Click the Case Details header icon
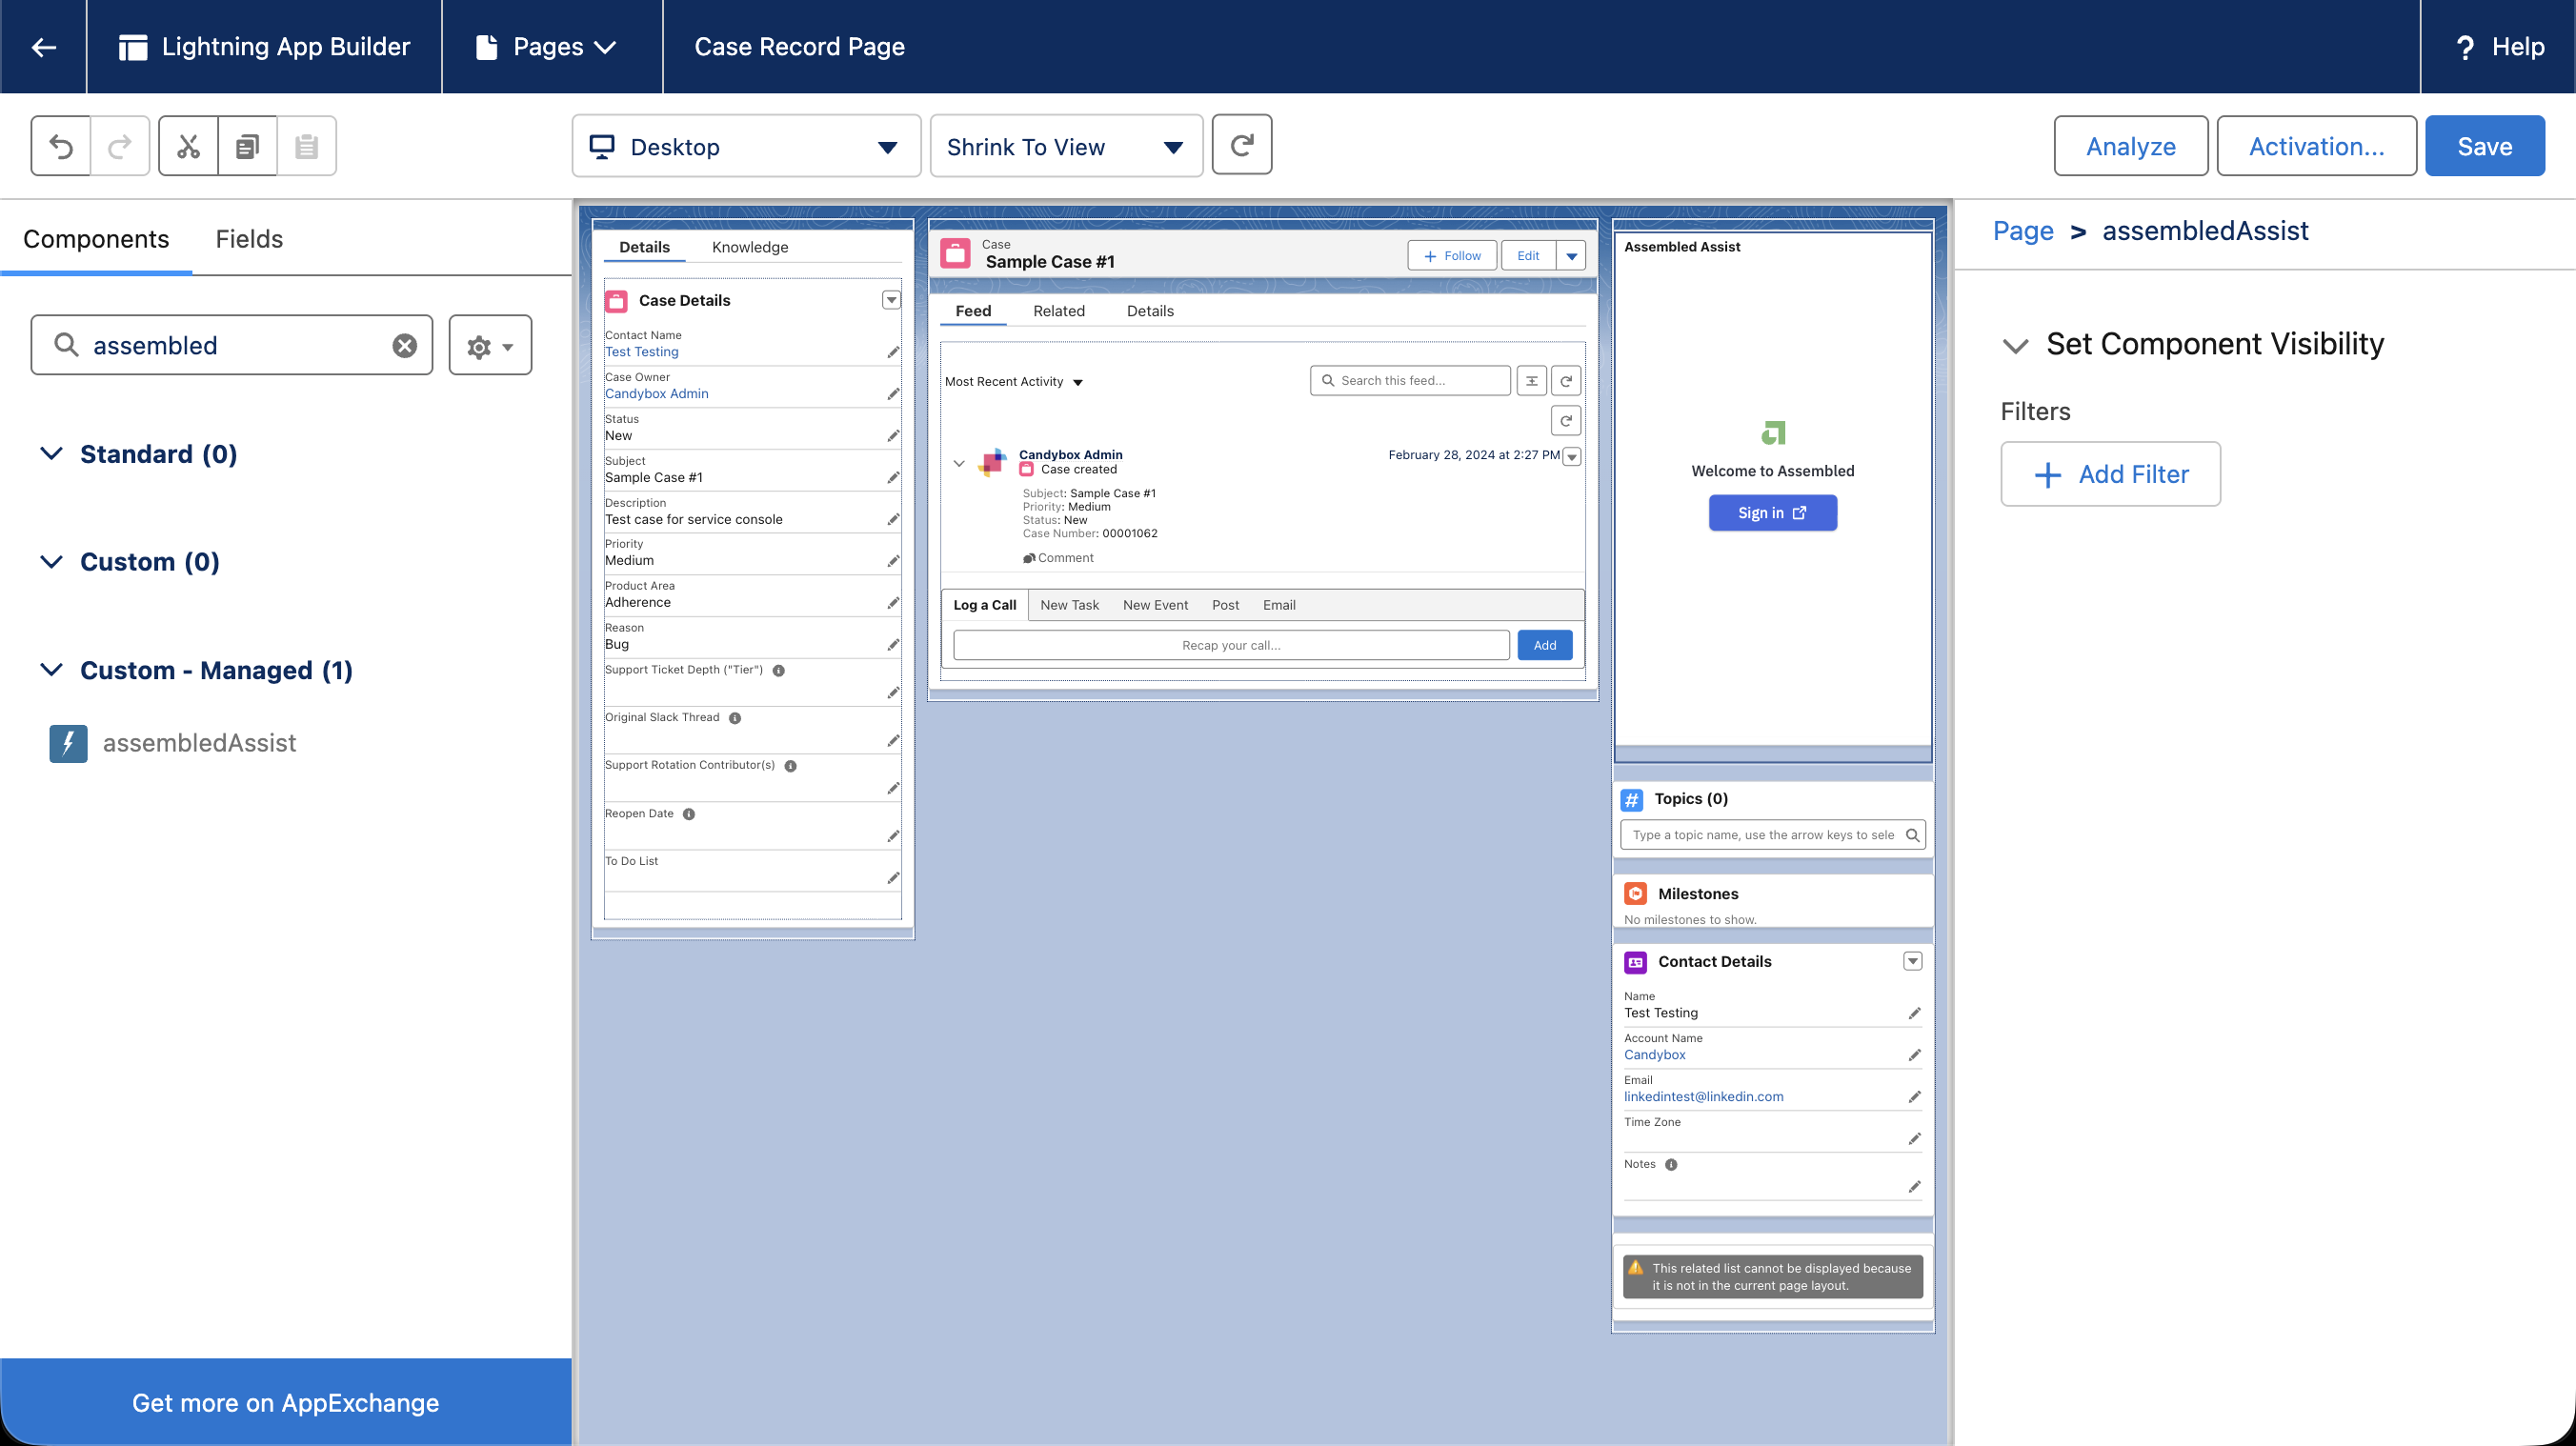Viewport: 2576px width, 1446px height. pos(617,300)
